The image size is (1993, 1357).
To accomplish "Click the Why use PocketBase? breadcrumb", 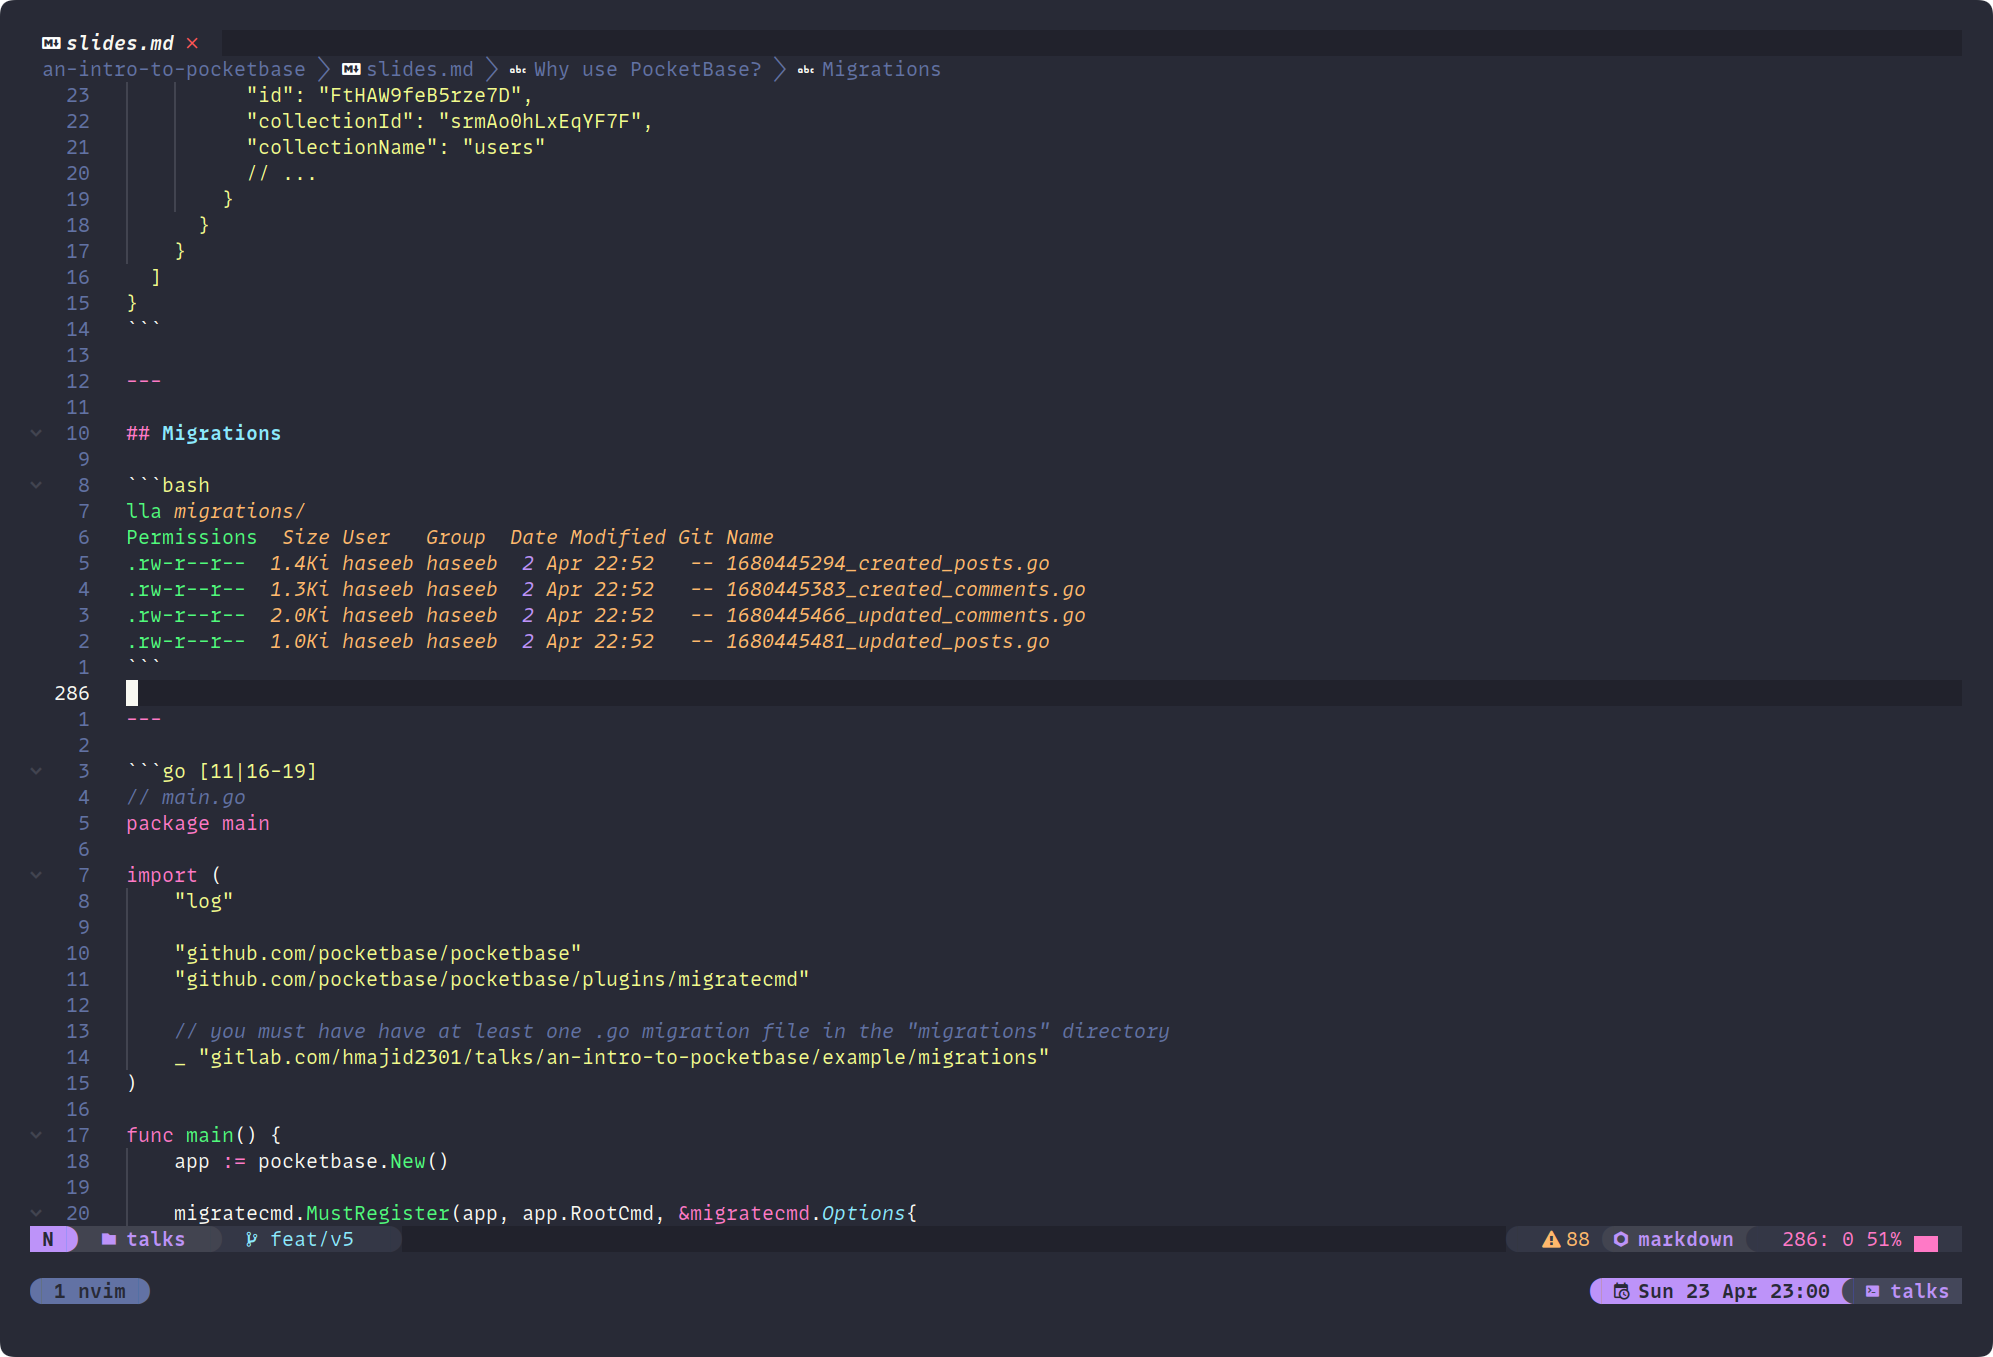I will point(647,69).
